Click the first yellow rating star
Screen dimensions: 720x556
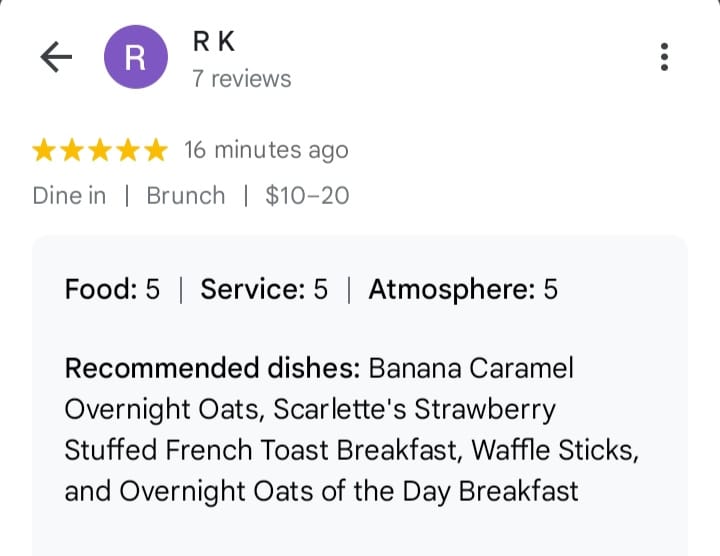coord(45,151)
